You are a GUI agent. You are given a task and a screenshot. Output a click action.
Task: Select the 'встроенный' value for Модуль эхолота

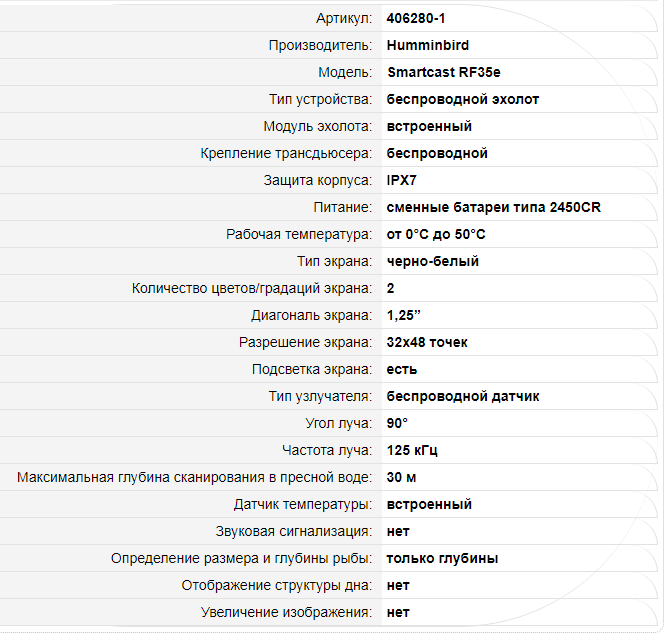click(x=429, y=127)
